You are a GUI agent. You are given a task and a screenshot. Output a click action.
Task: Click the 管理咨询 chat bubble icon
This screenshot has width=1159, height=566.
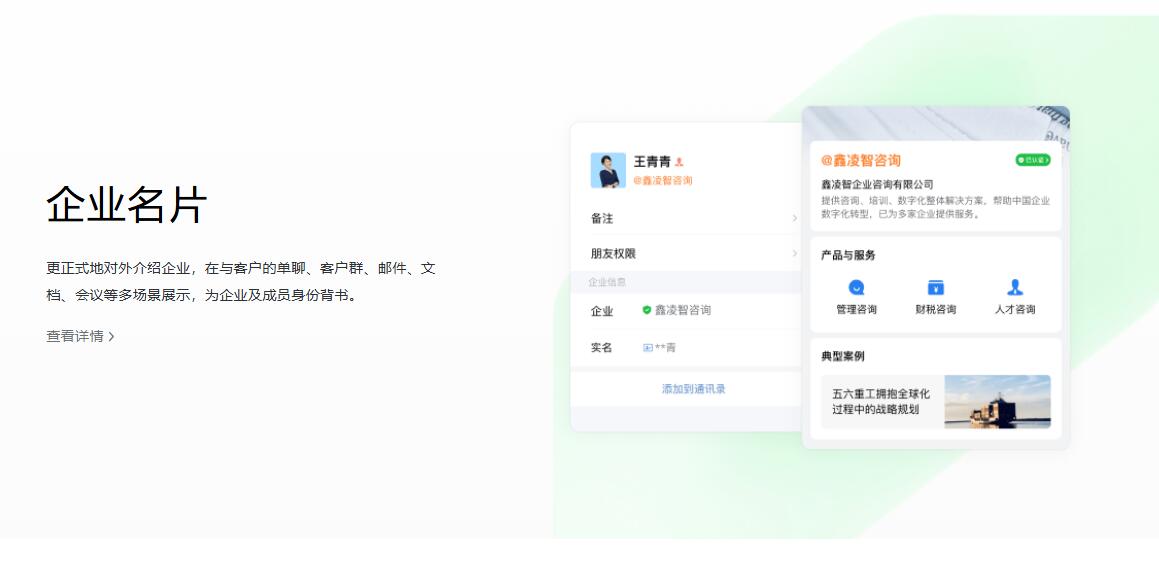coord(856,287)
